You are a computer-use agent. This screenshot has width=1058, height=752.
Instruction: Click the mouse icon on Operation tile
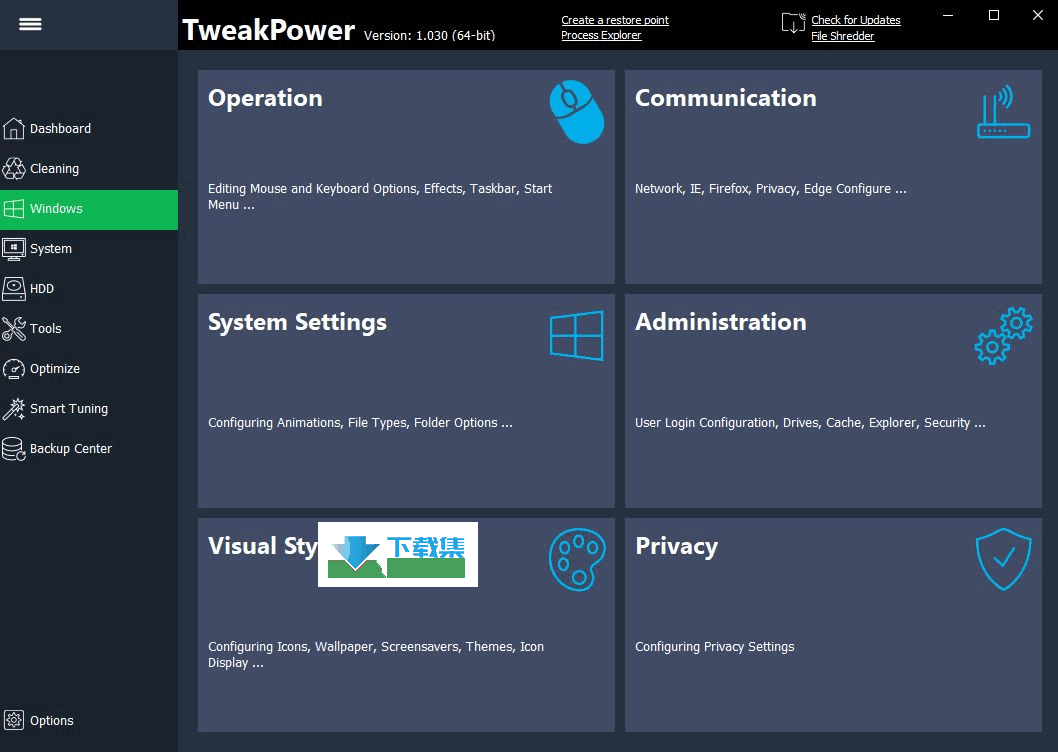coord(576,112)
